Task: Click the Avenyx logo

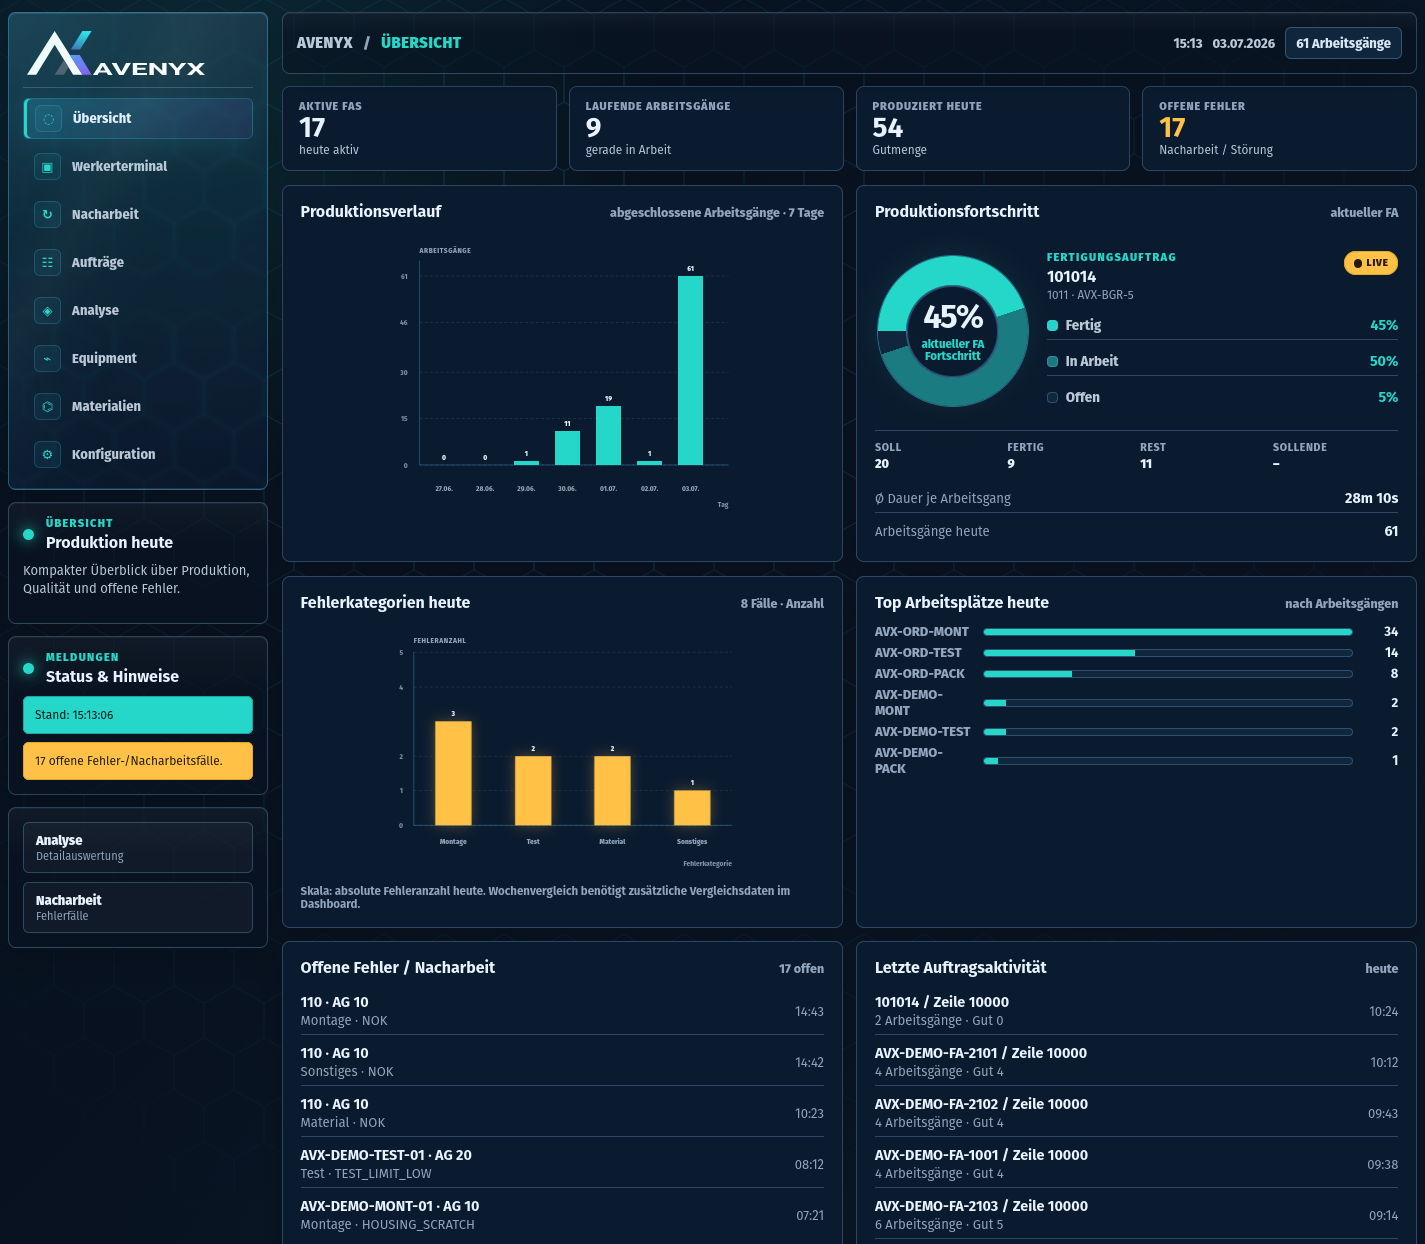Action: click(x=116, y=54)
